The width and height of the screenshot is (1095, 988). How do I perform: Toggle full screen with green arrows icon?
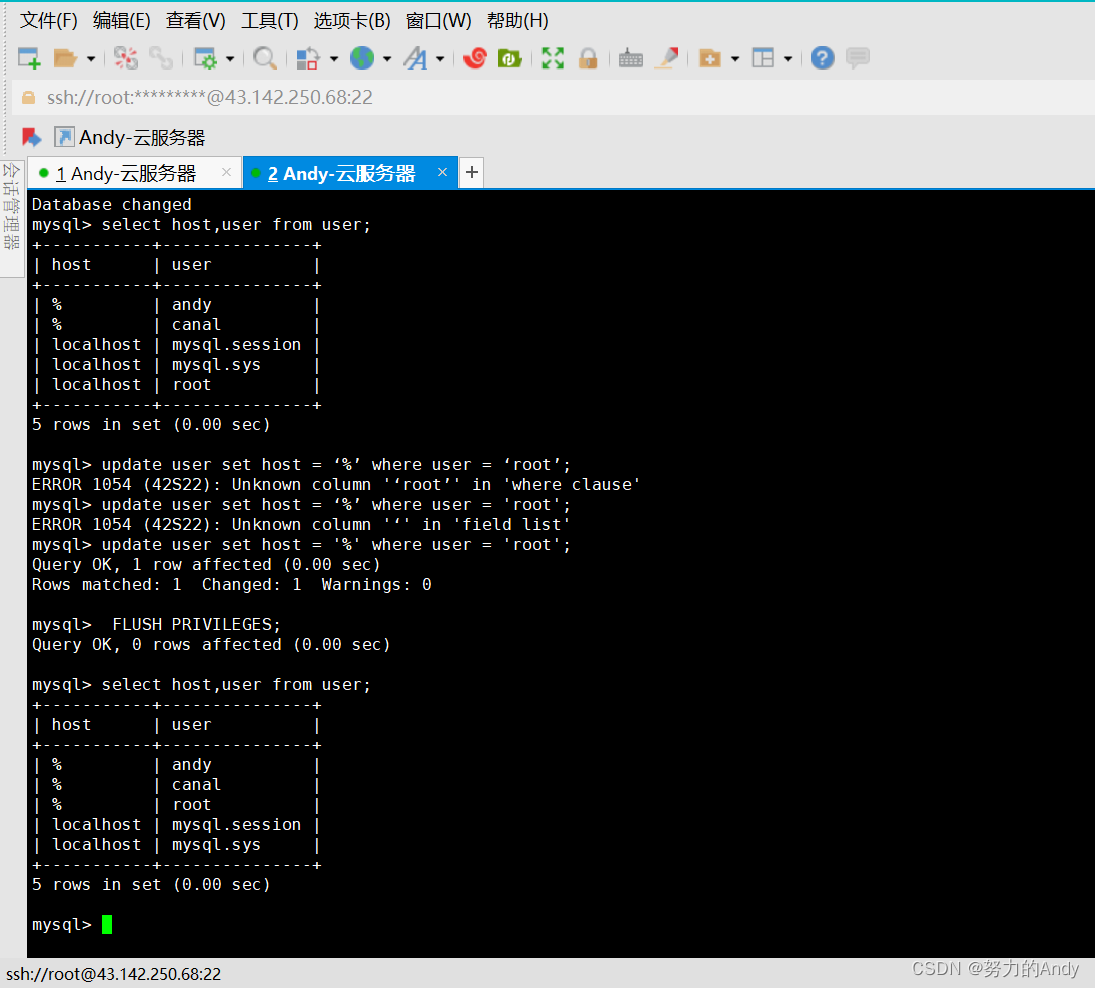click(x=553, y=59)
